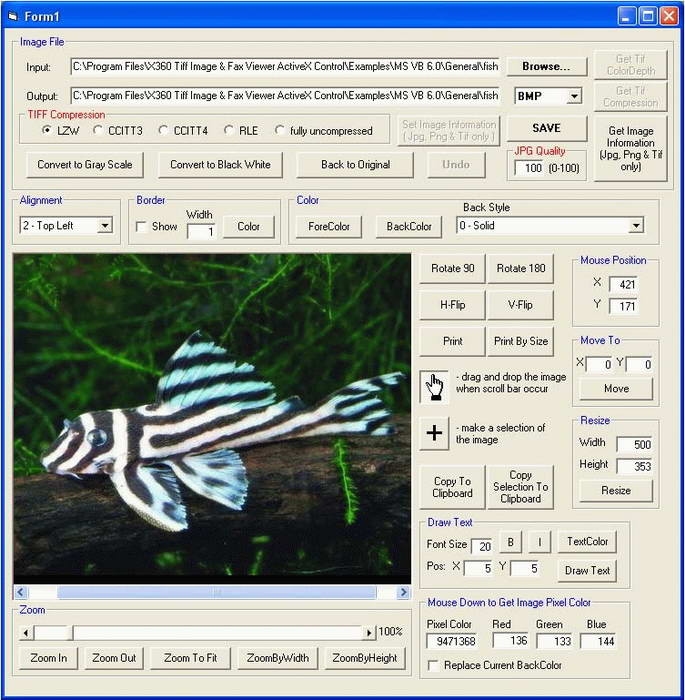Click the Form1 title bar icon
This screenshot has height=700, width=685.
(x=13, y=17)
